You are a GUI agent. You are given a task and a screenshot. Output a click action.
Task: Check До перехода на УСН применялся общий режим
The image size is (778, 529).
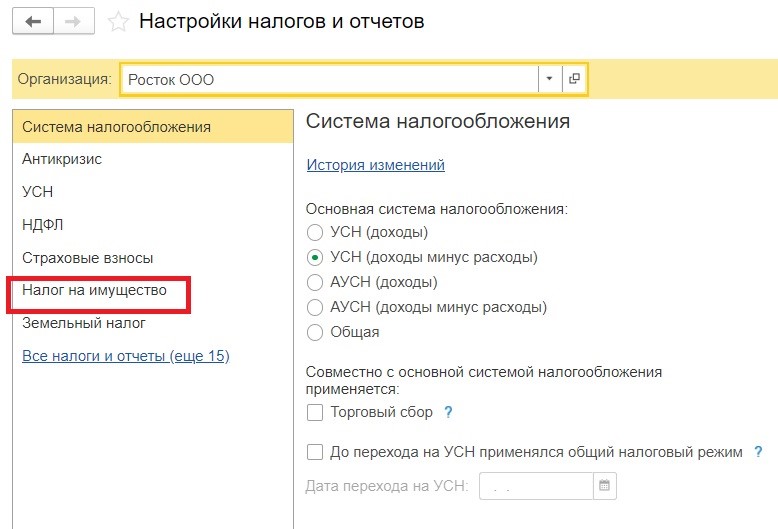[315, 452]
